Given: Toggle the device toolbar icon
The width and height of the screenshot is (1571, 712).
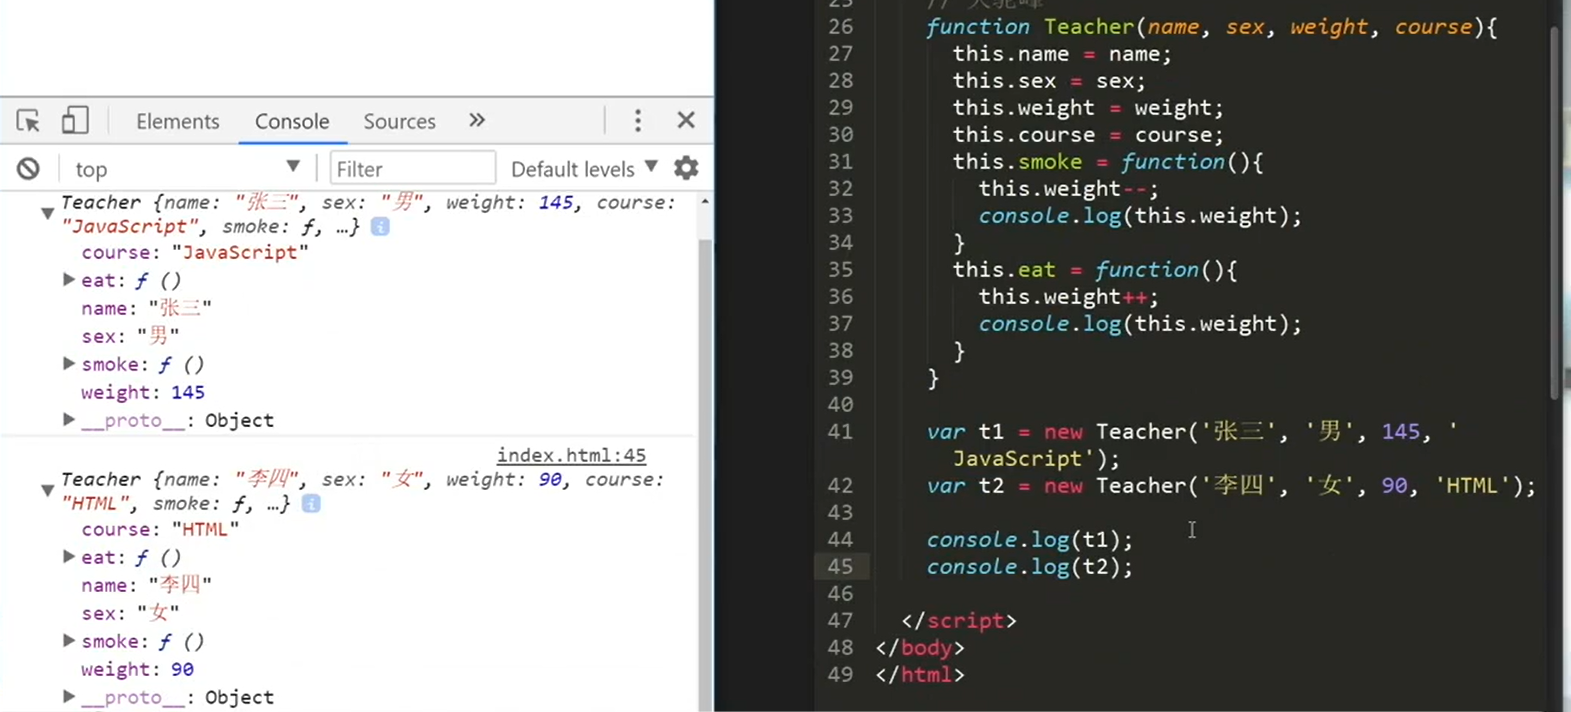Looking at the screenshot, I should point(75,121).
